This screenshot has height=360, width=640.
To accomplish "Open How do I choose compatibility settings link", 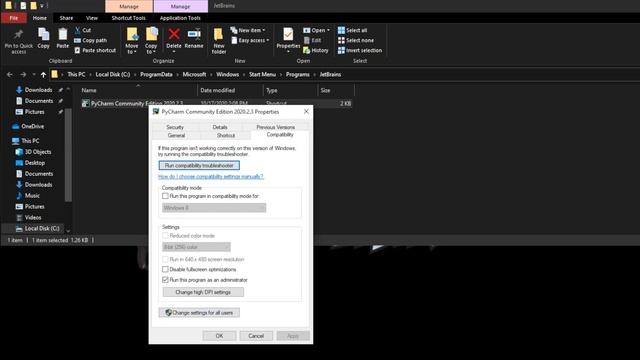I will pos(211,177).
